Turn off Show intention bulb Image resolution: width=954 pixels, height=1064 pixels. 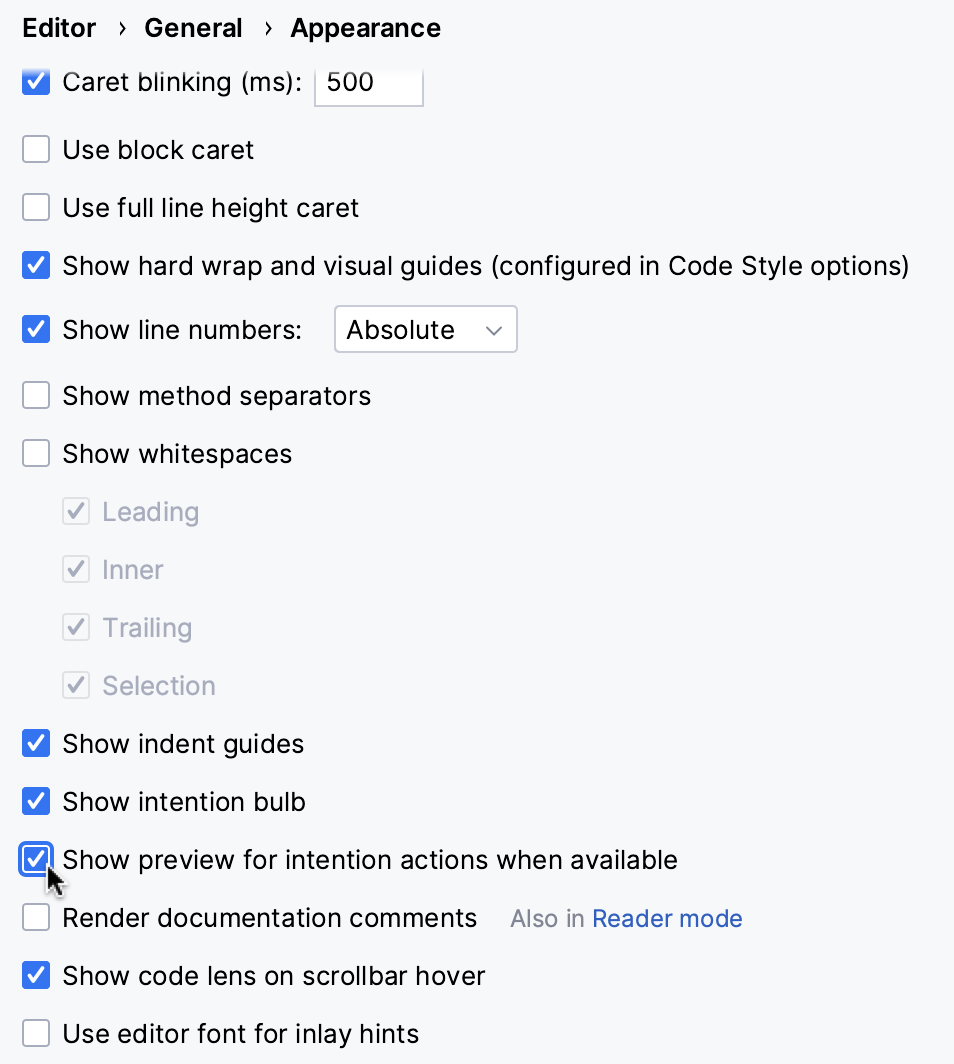point(36,801)
